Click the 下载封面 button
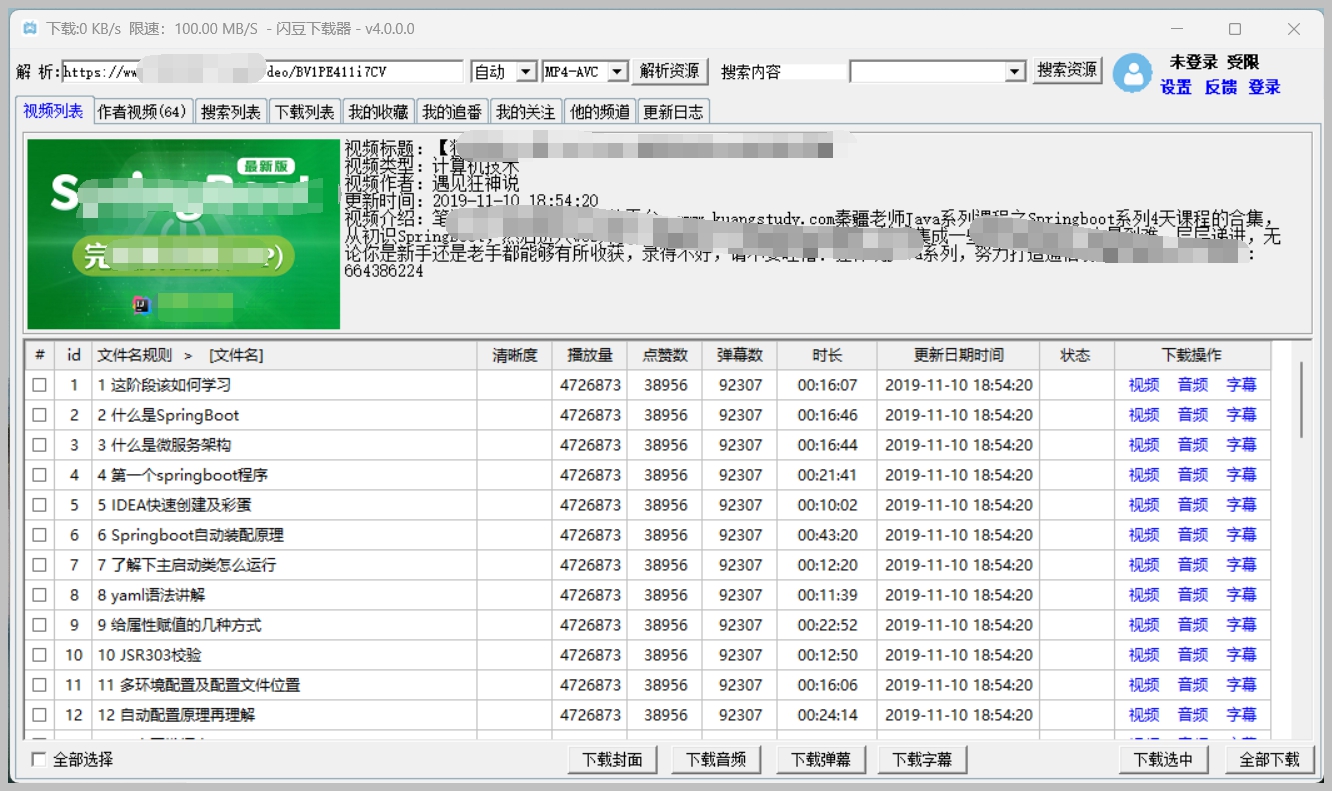This screenshot has width=1332, height=791. [612, 760]
